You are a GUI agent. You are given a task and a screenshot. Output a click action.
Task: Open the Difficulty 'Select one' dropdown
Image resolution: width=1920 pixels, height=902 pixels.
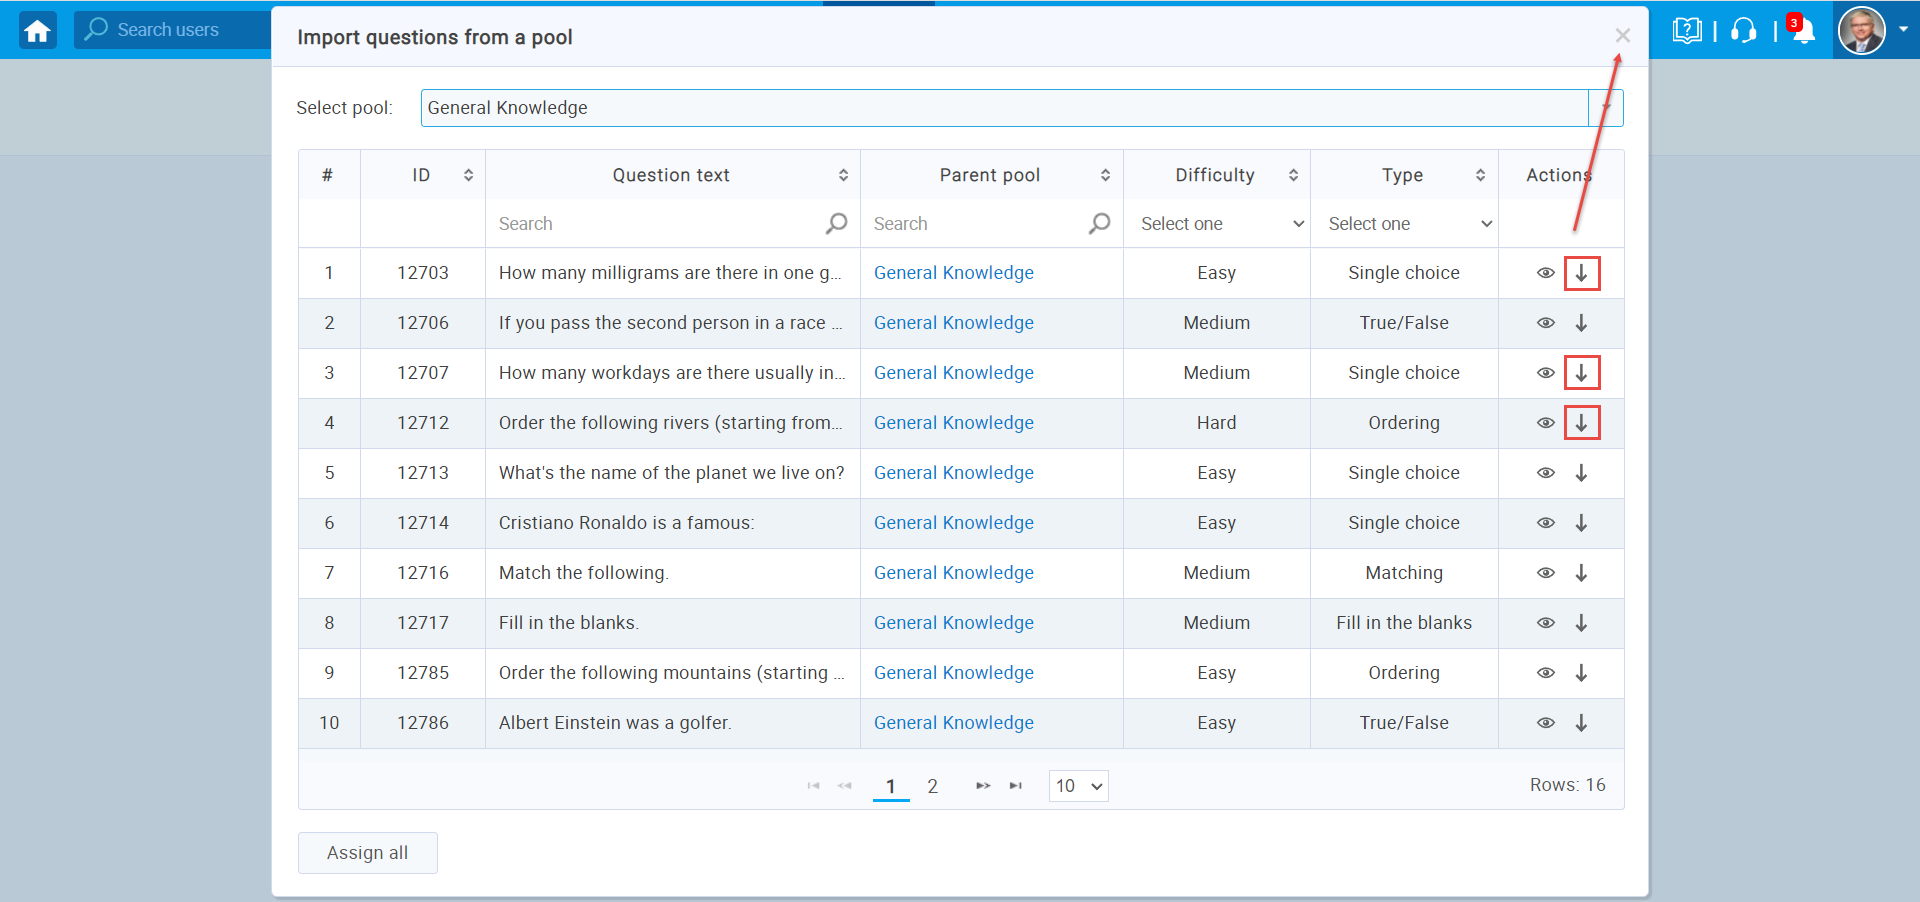(1217, 223)
